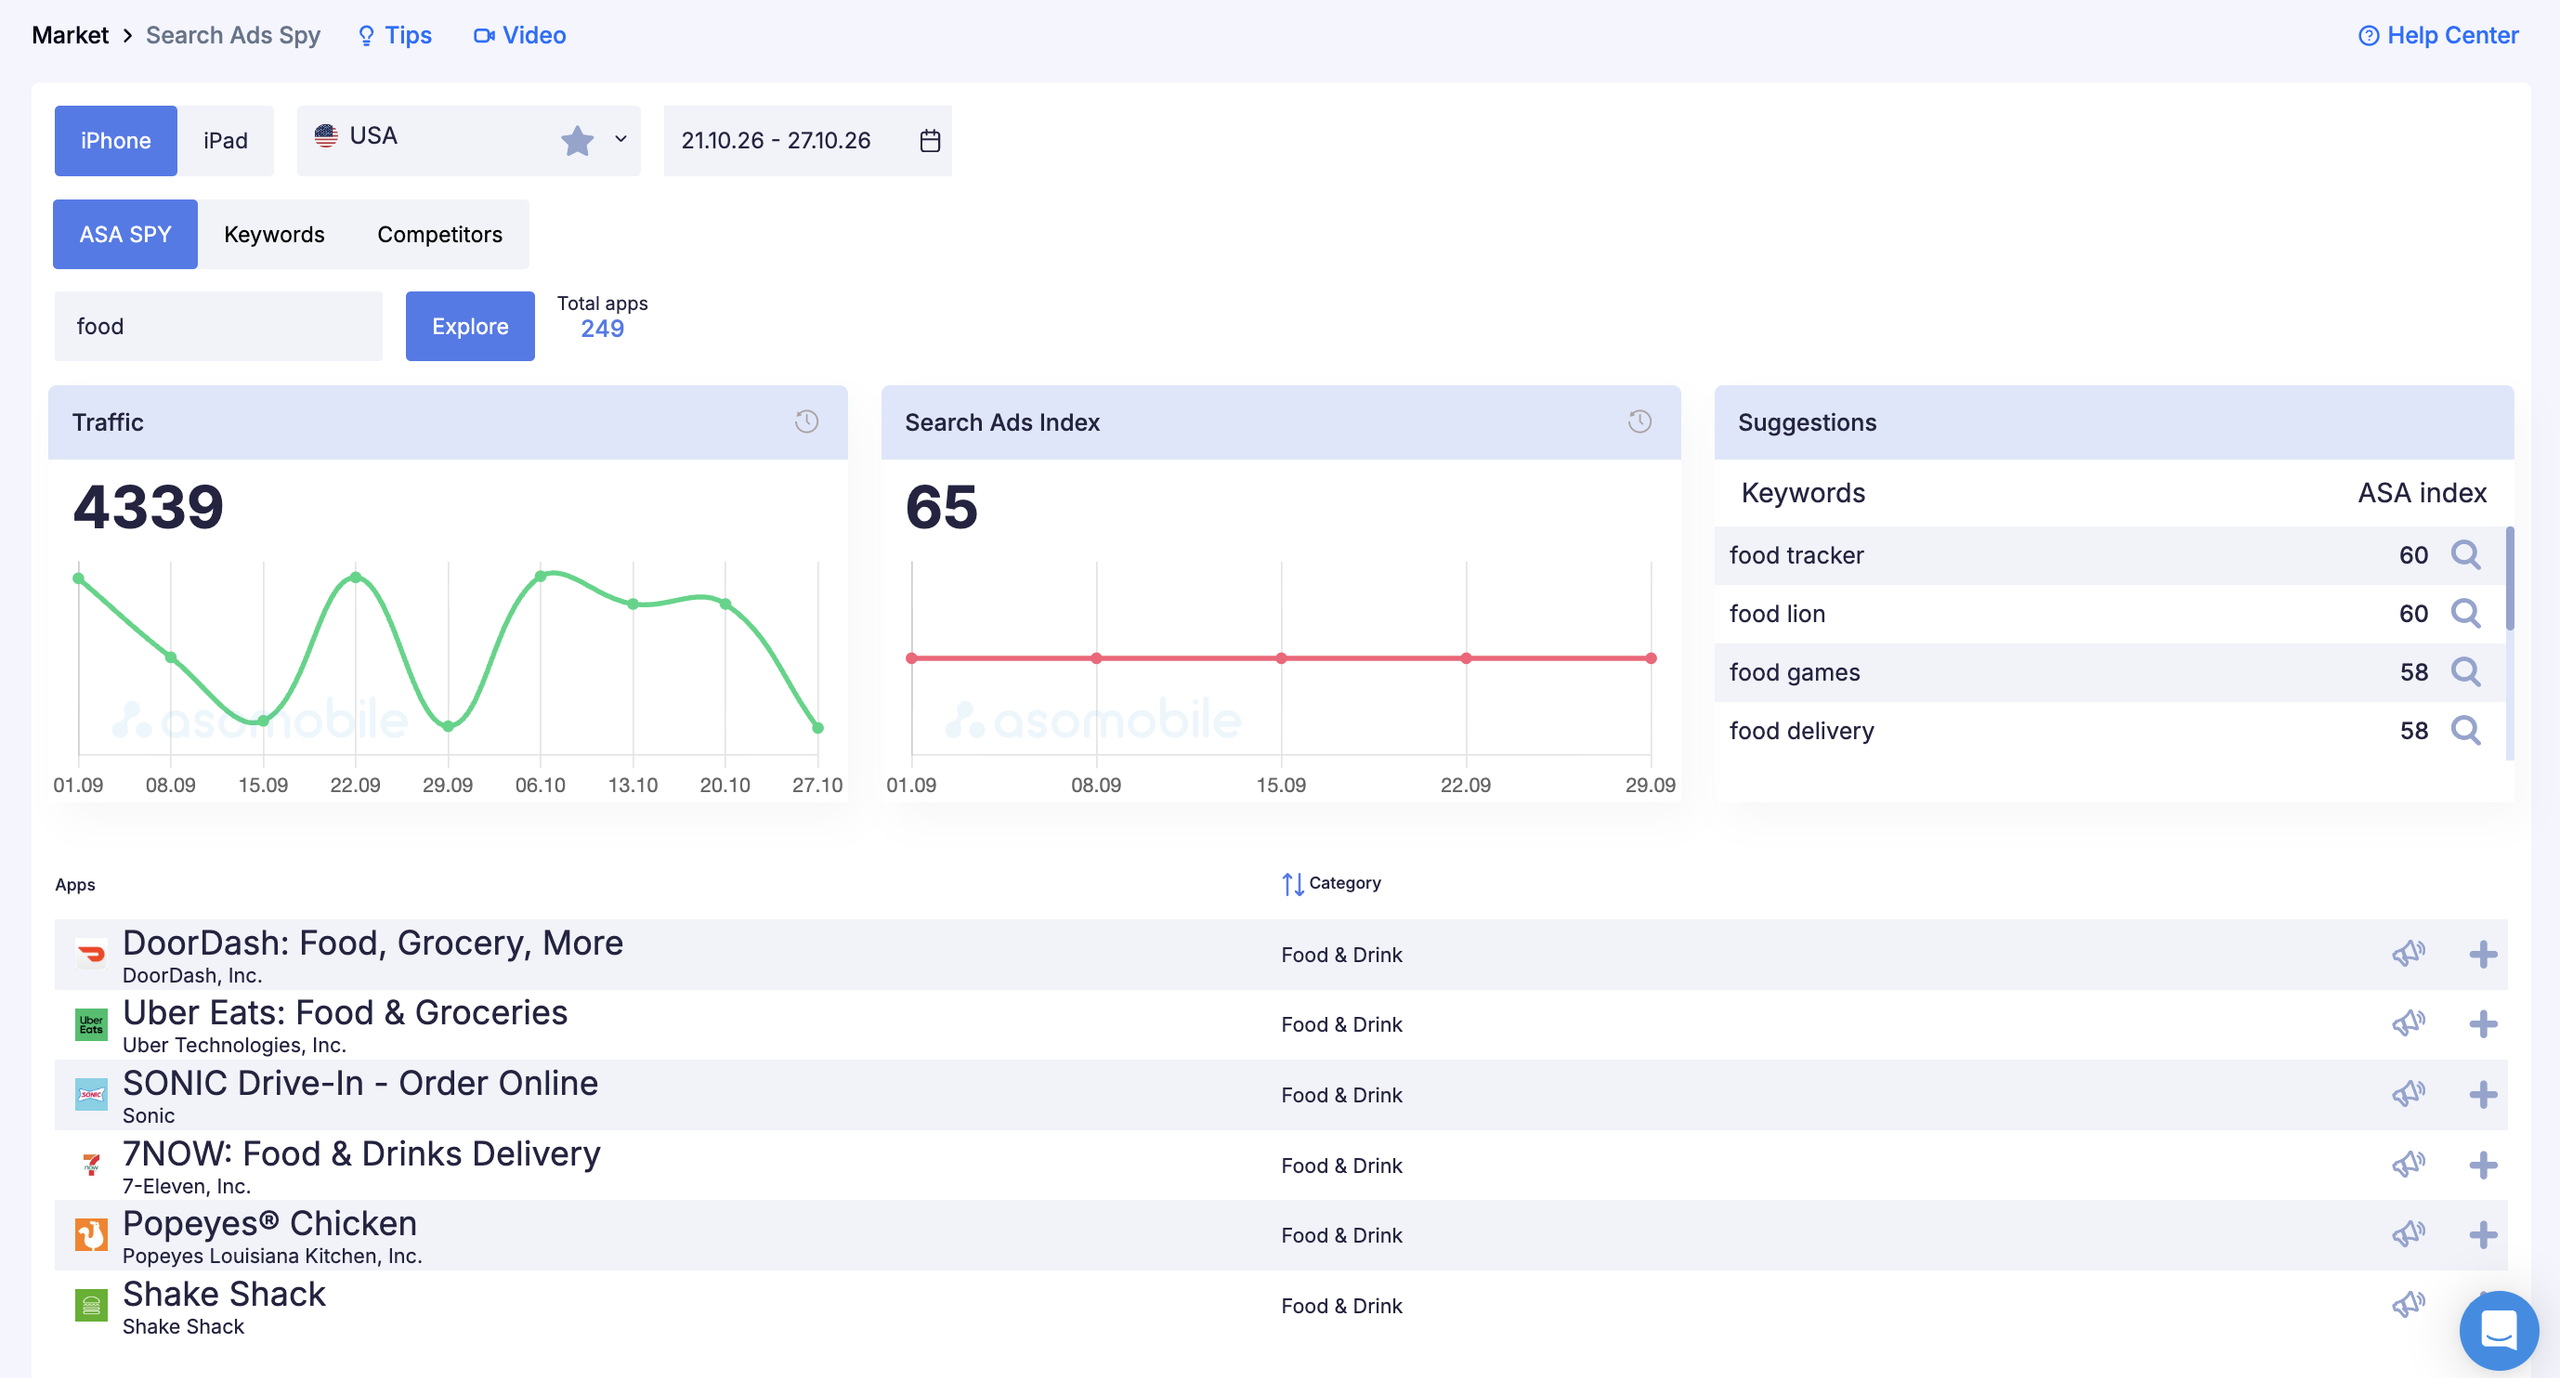Search the 'food lion' keyword via the magnifier

point(2466,613)
